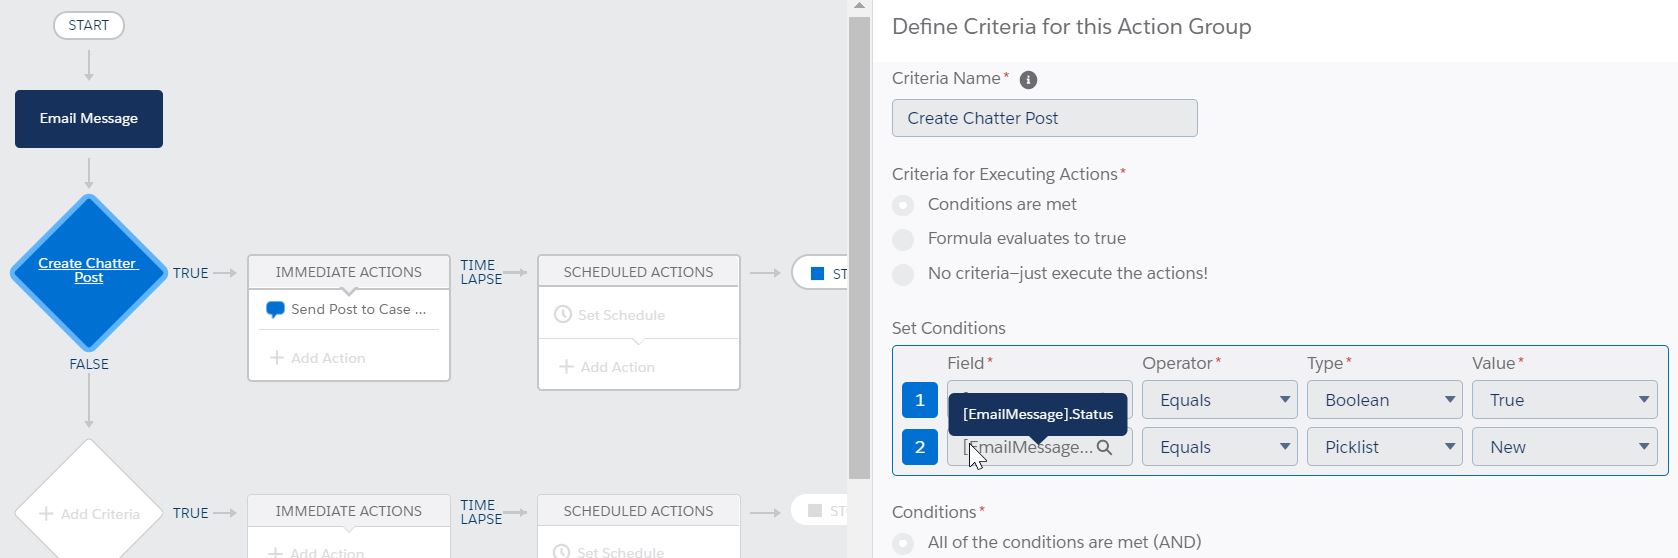The height and width of the screenshot is (558, 1678).
Task: Select All of the conditions are met (AND)
Action: coord(903,543)
